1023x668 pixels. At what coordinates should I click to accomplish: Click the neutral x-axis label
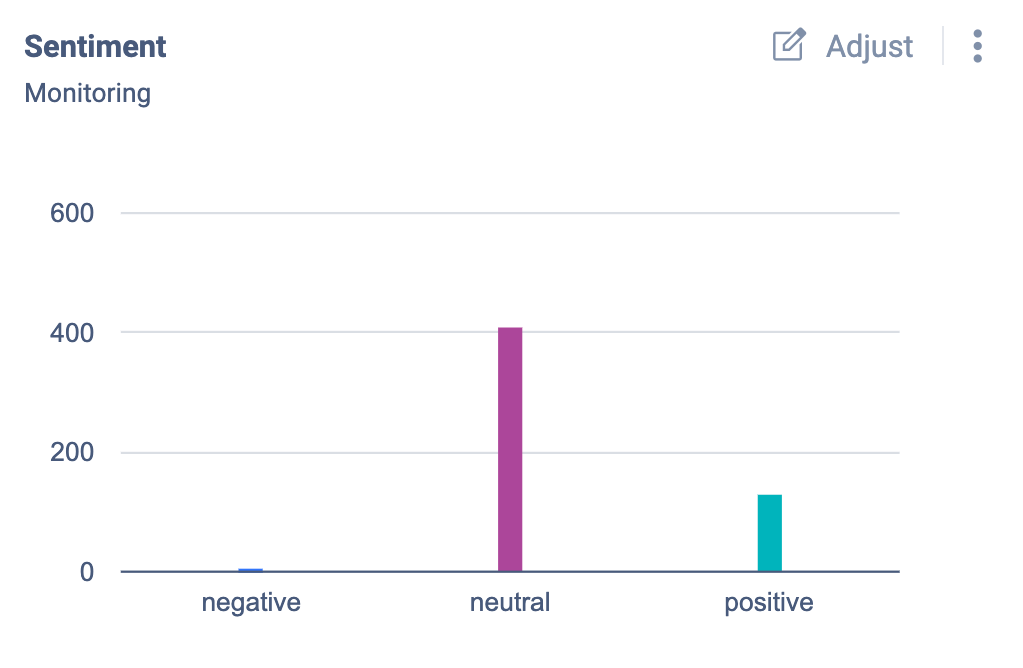click(510, 603)
